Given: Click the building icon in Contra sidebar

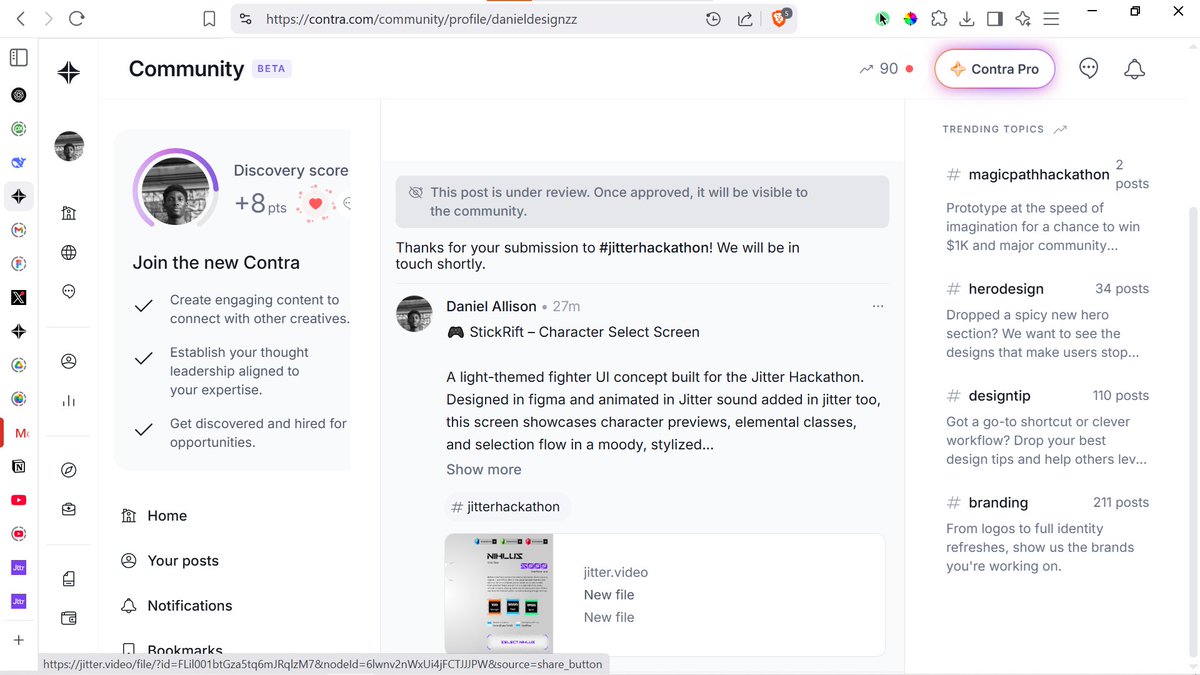Looking at the screenshot, I should tap(69, 213).
